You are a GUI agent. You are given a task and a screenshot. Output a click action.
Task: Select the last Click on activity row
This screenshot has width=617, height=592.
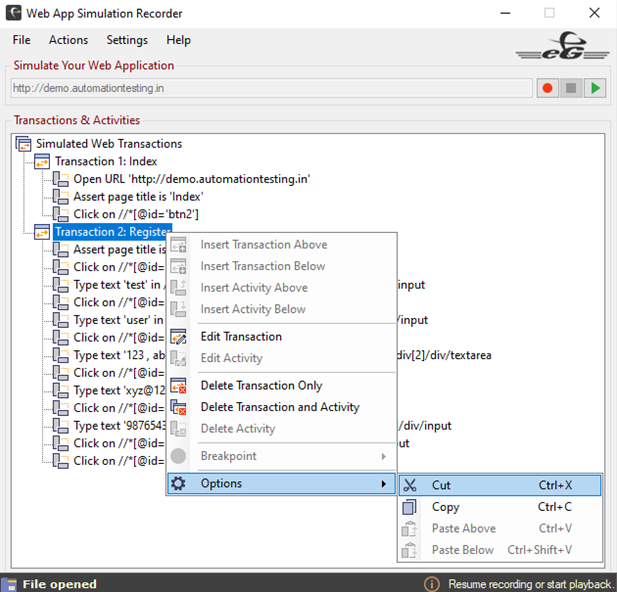[119, 461]
